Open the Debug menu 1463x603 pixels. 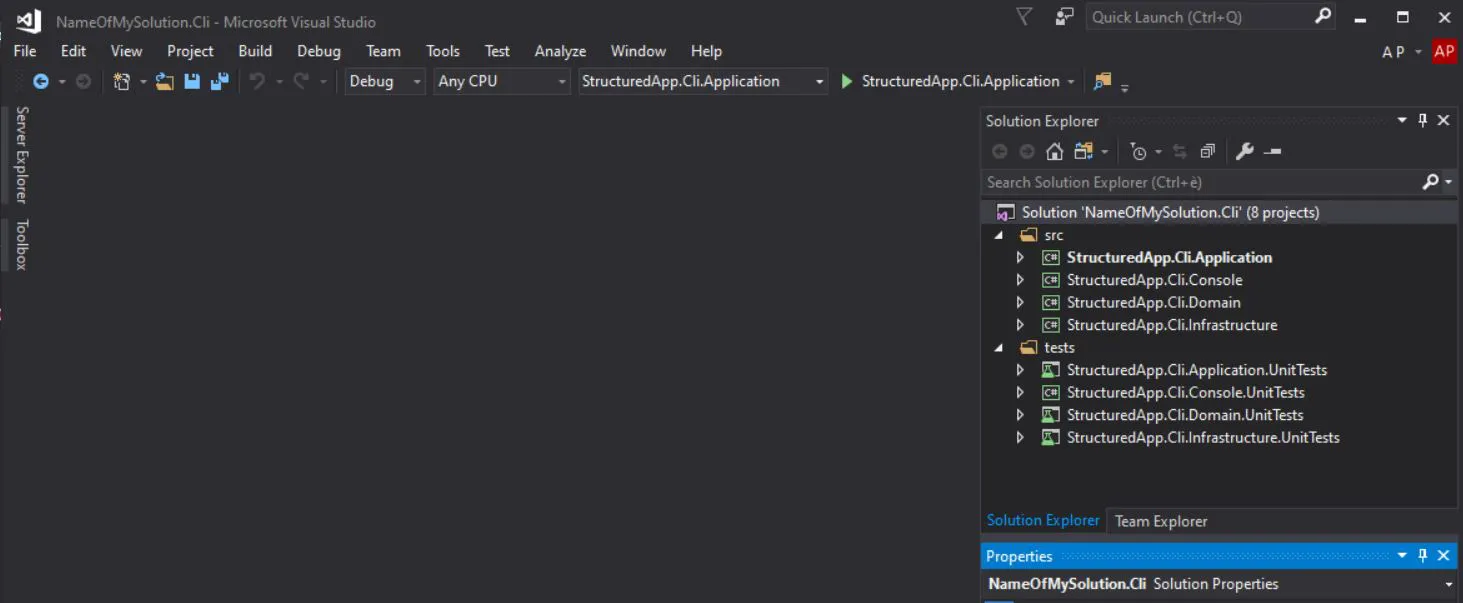pyautogui.click(x=318, y=51)
